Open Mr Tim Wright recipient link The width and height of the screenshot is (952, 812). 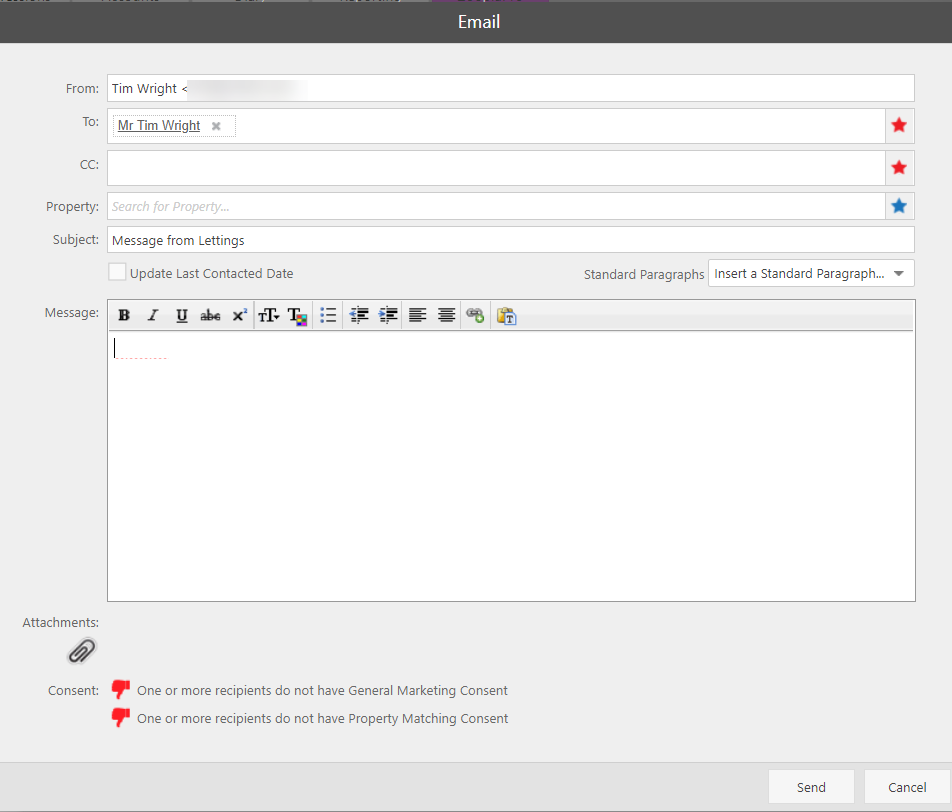tap(159, 126)
